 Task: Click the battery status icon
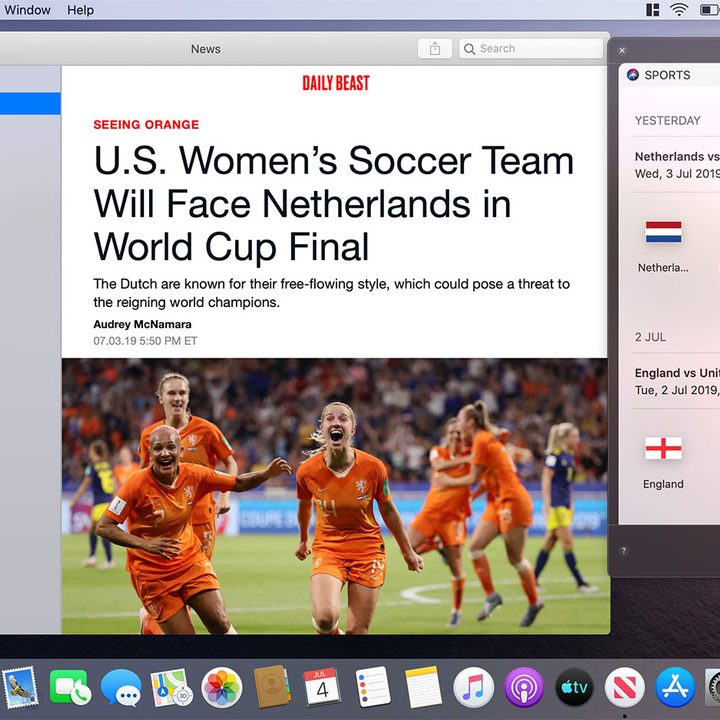click(709, 10)
